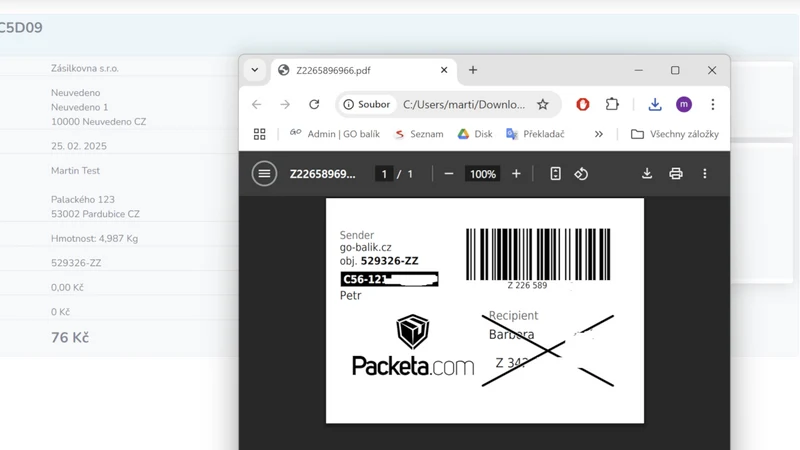
Task: Show browser downloads
Action: [655, 105]
